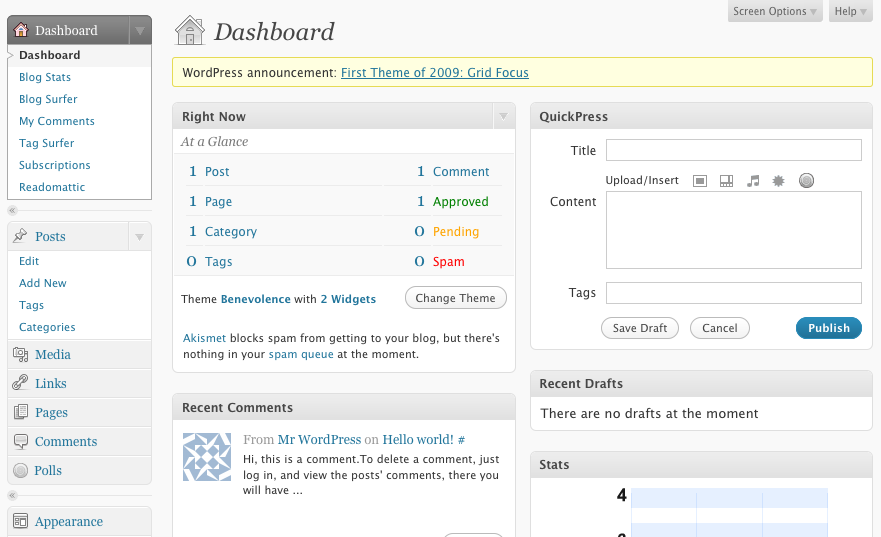Click the QuickPress widget header
Screen dimensions: 881x537
701,116
